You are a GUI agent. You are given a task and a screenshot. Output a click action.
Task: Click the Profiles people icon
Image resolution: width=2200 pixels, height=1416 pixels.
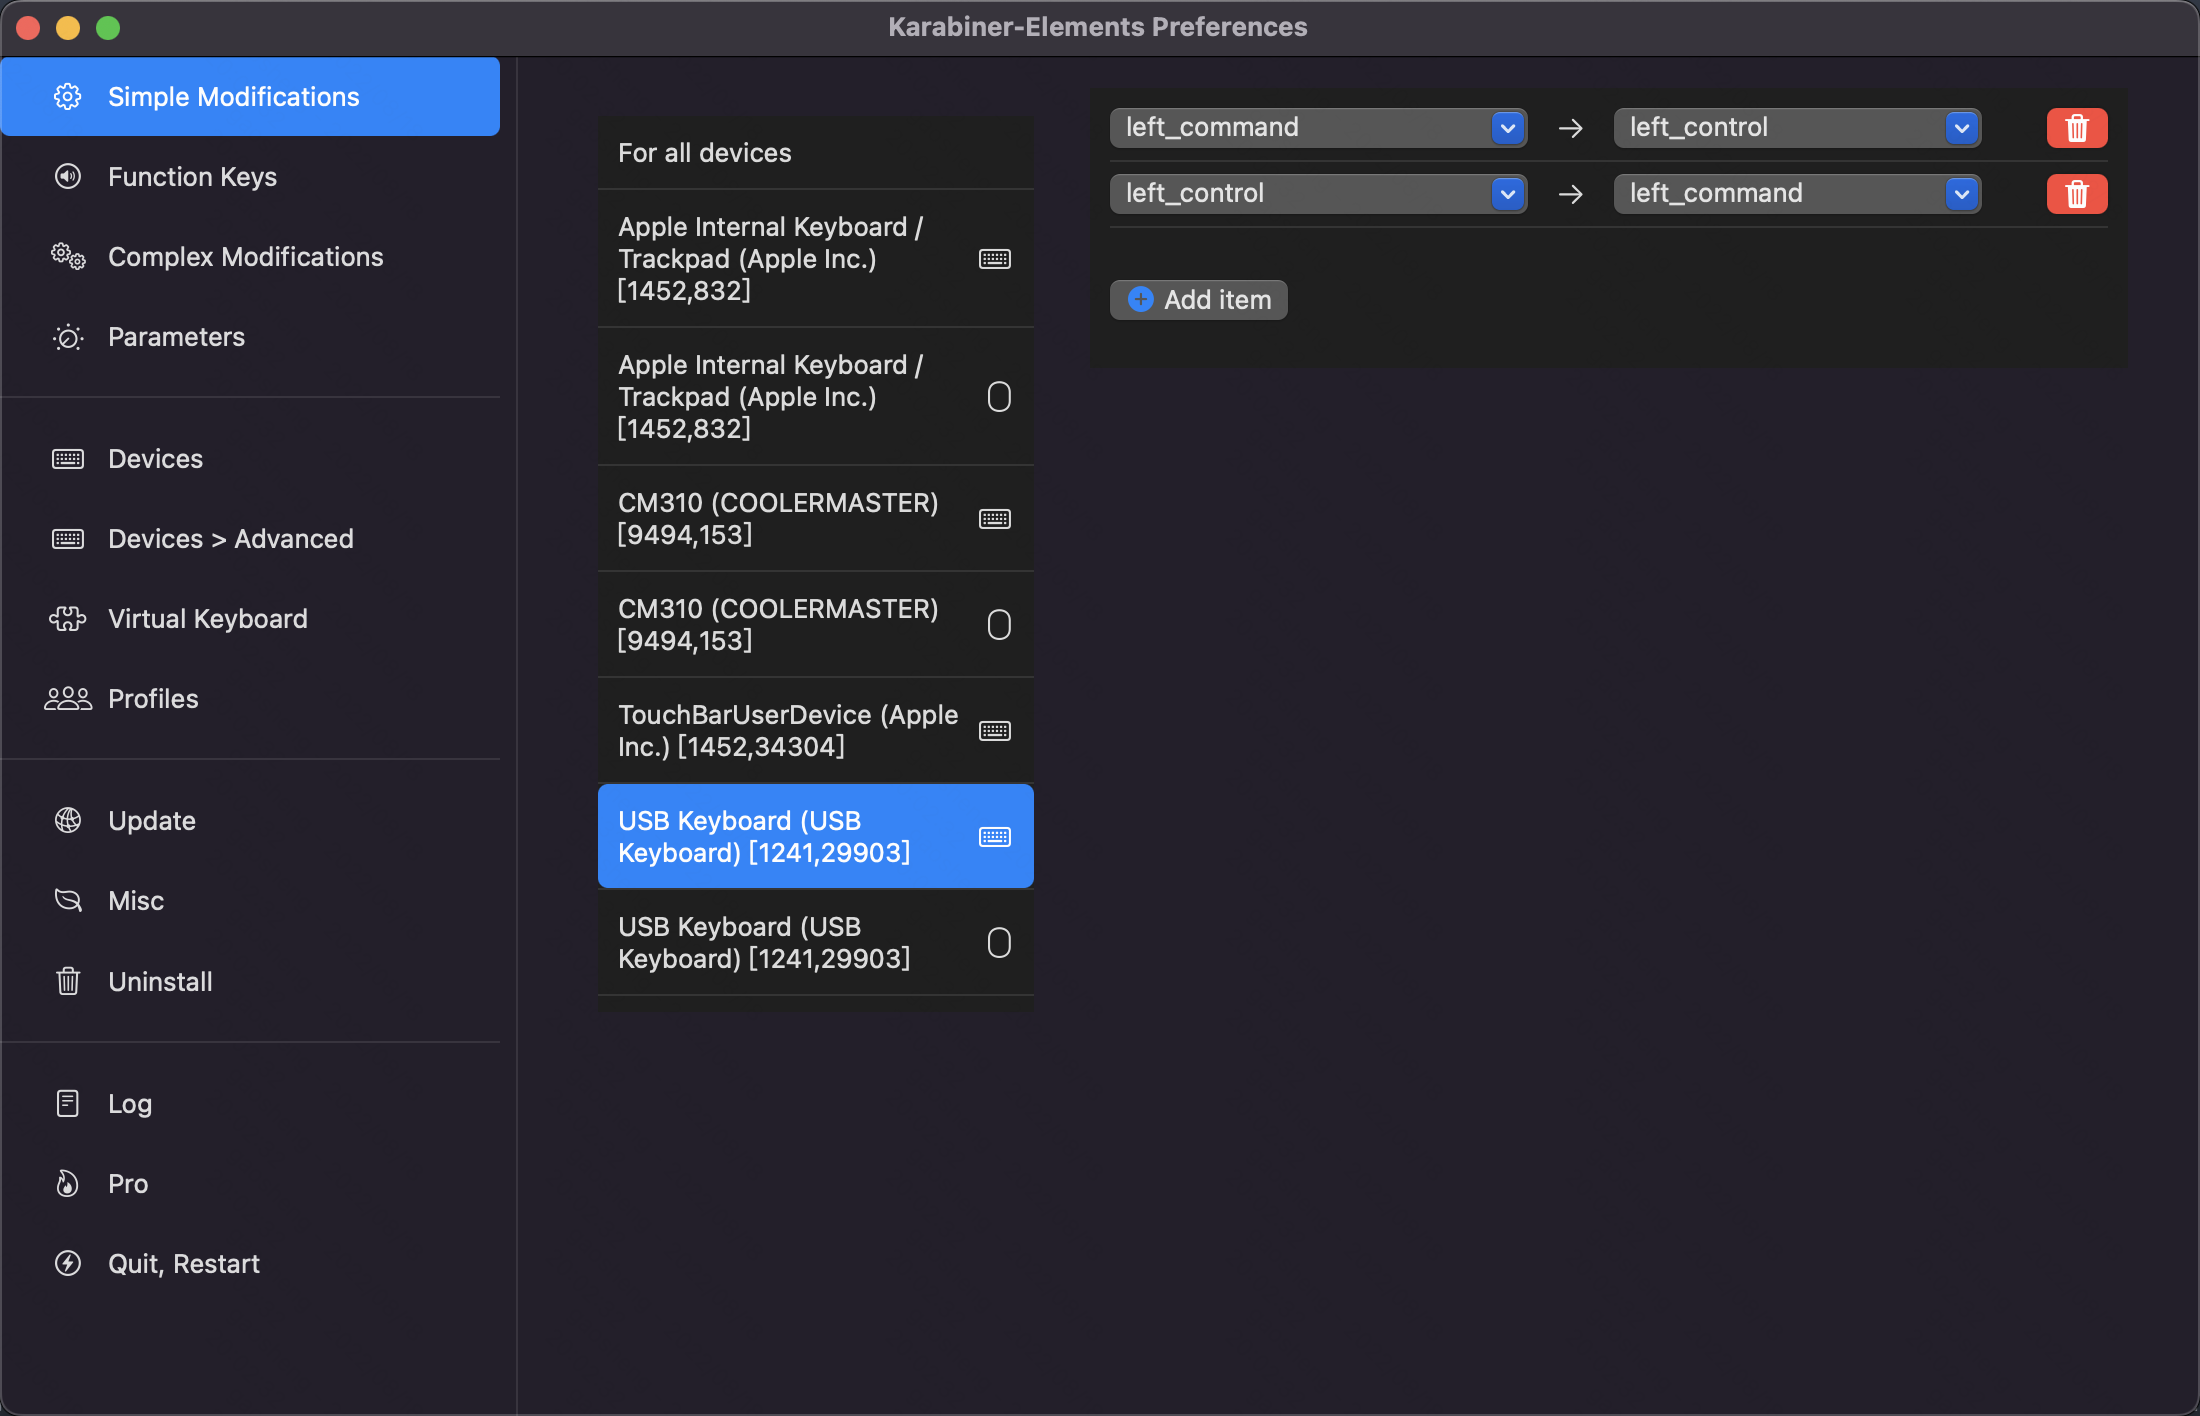pos(68,699)
